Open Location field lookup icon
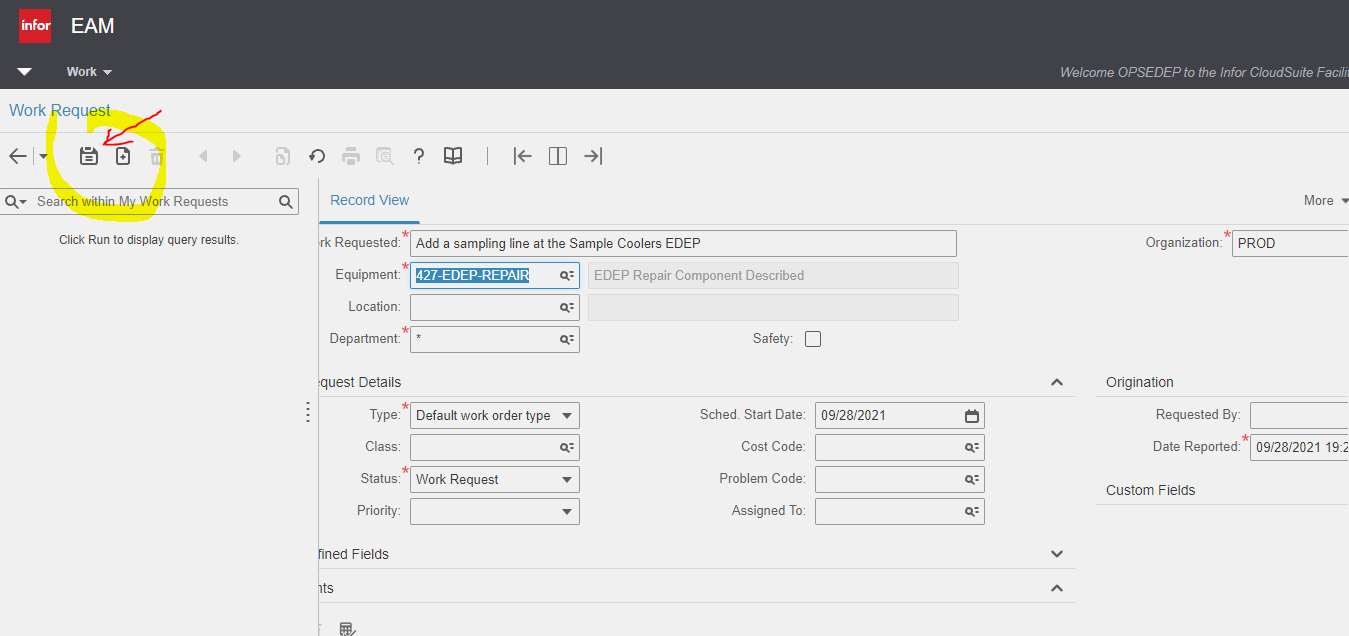This screenshot has width=1349, height=636. point(567,307)
